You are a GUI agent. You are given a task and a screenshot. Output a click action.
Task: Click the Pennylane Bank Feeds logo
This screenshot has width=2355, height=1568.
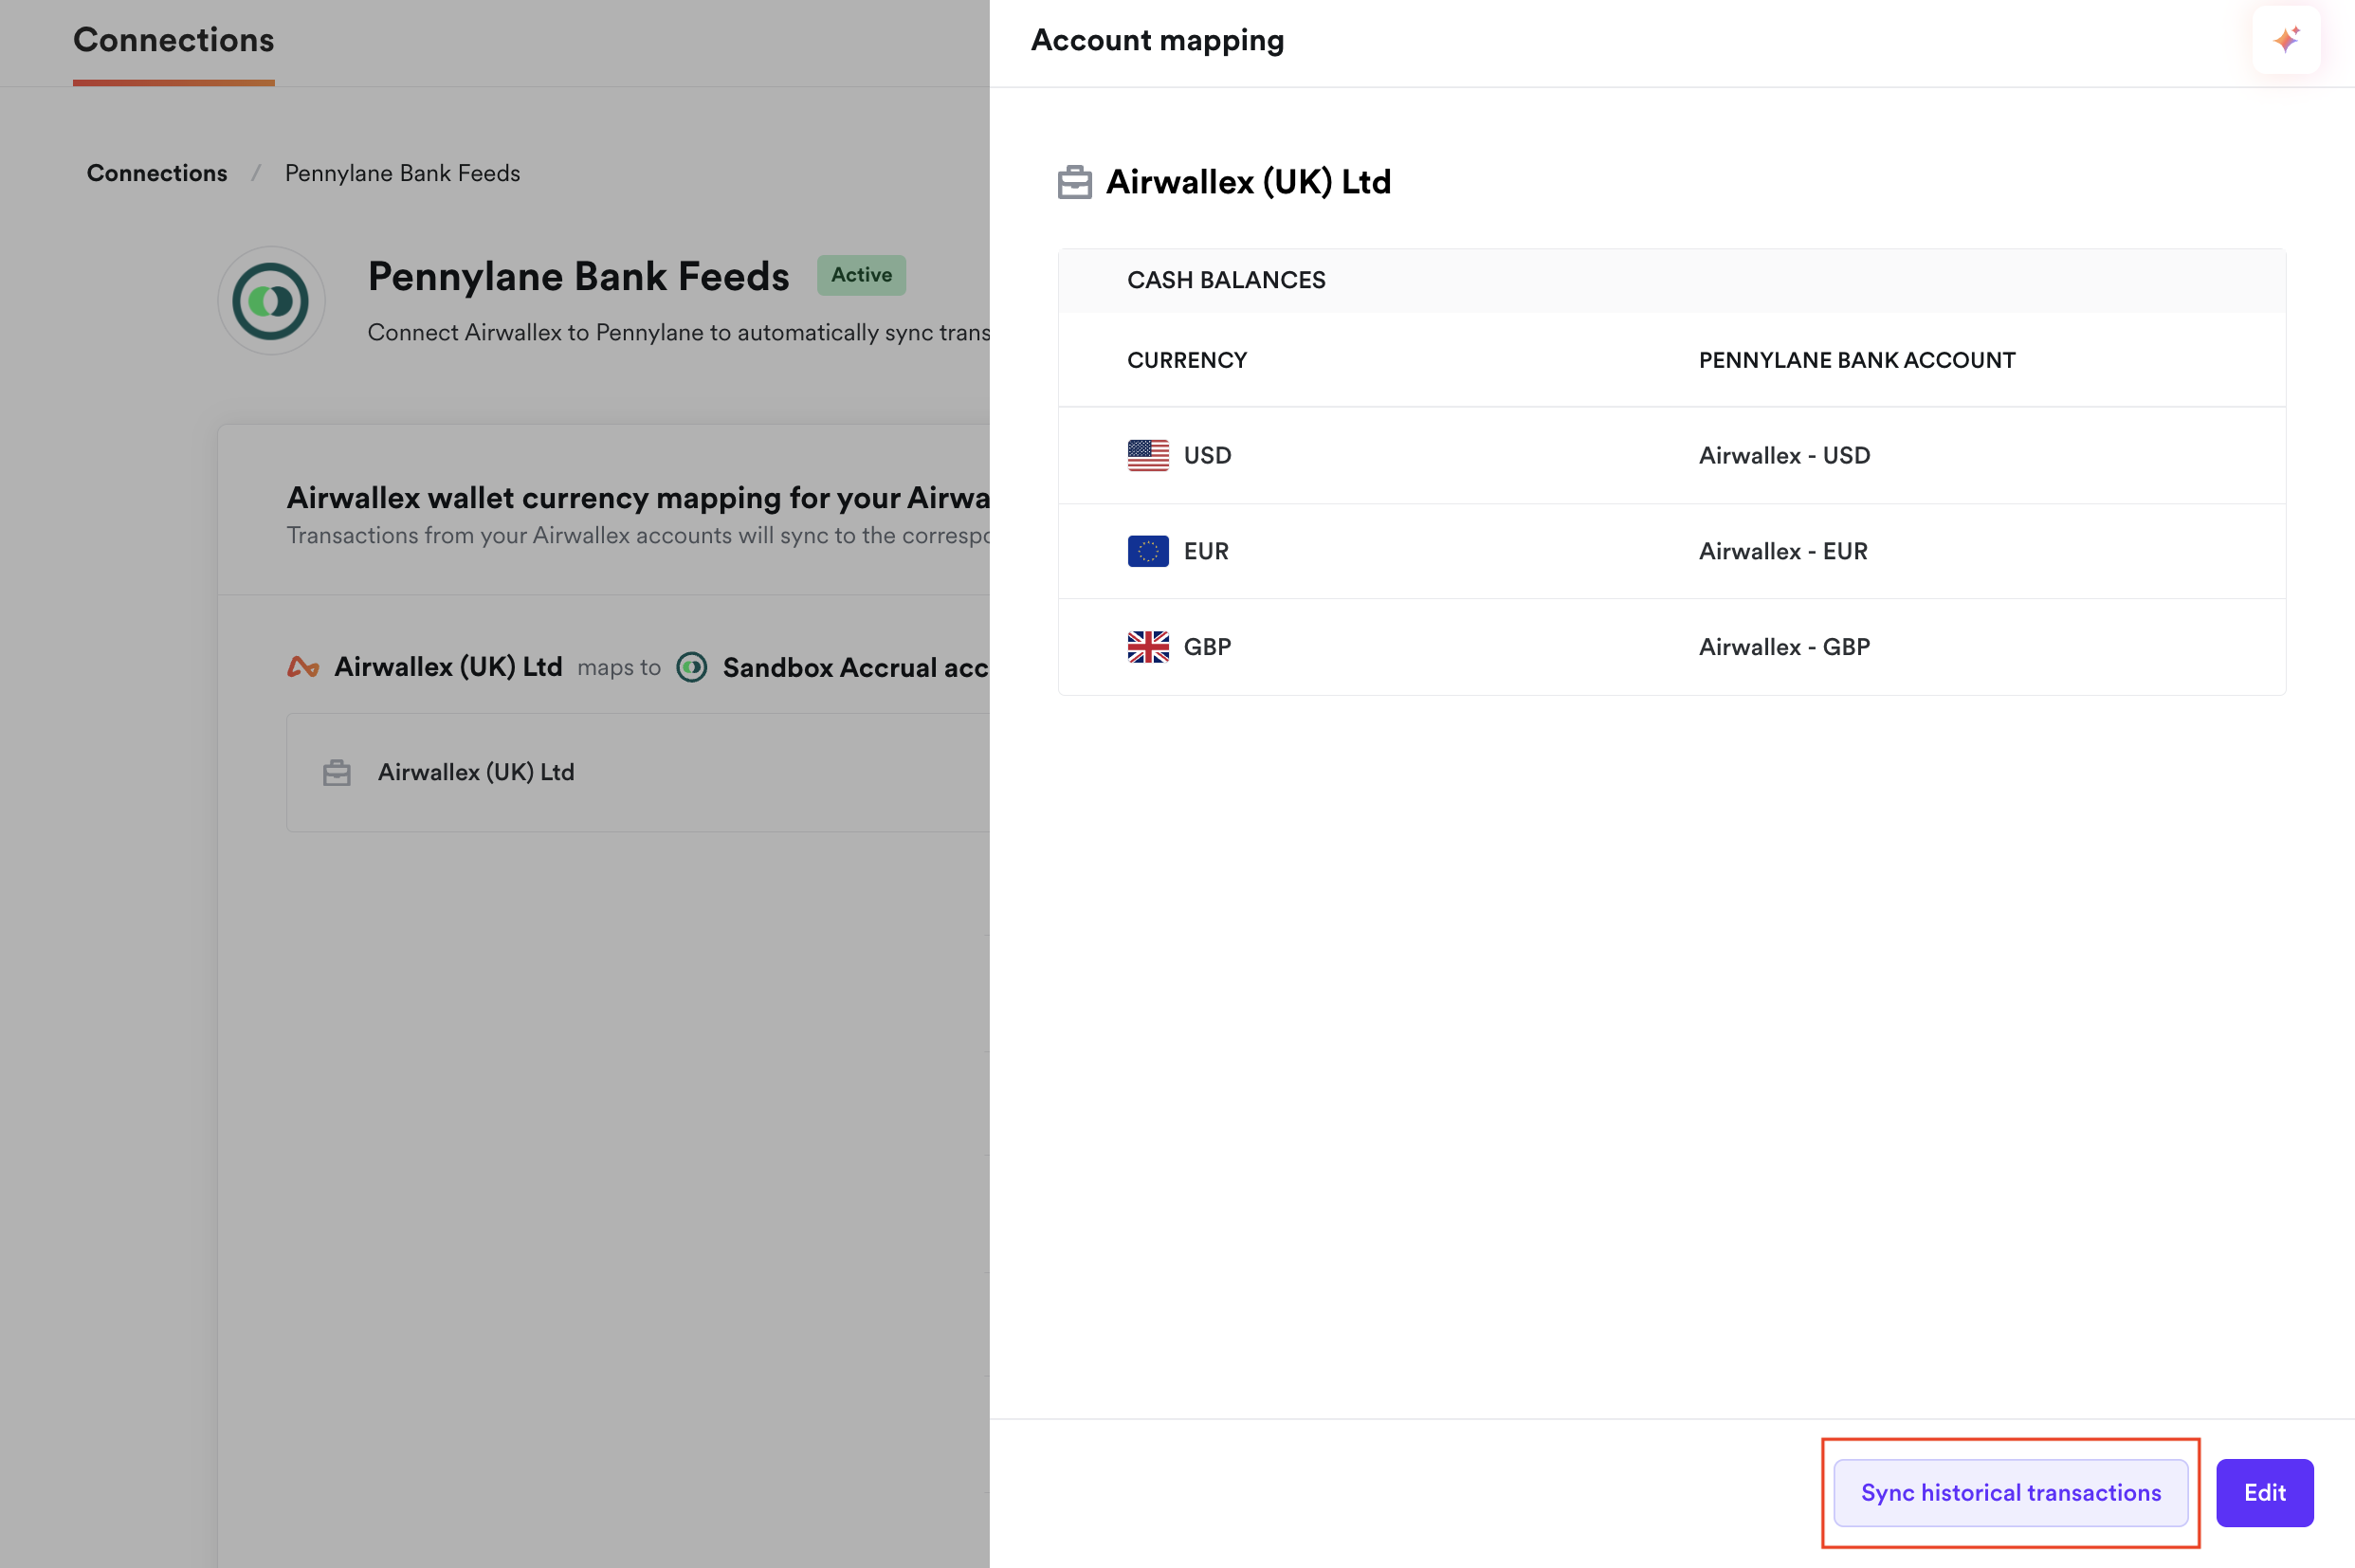271,300
